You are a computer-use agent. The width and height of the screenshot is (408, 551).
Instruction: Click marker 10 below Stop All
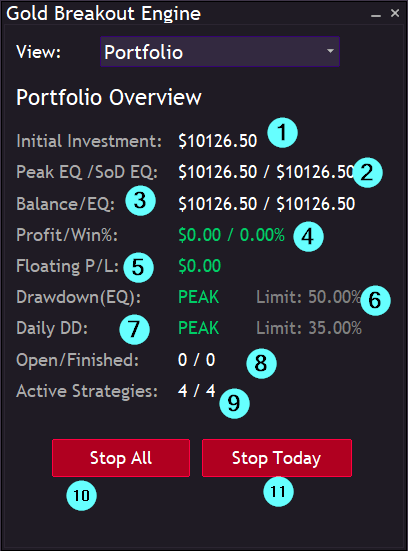(82, 495)
